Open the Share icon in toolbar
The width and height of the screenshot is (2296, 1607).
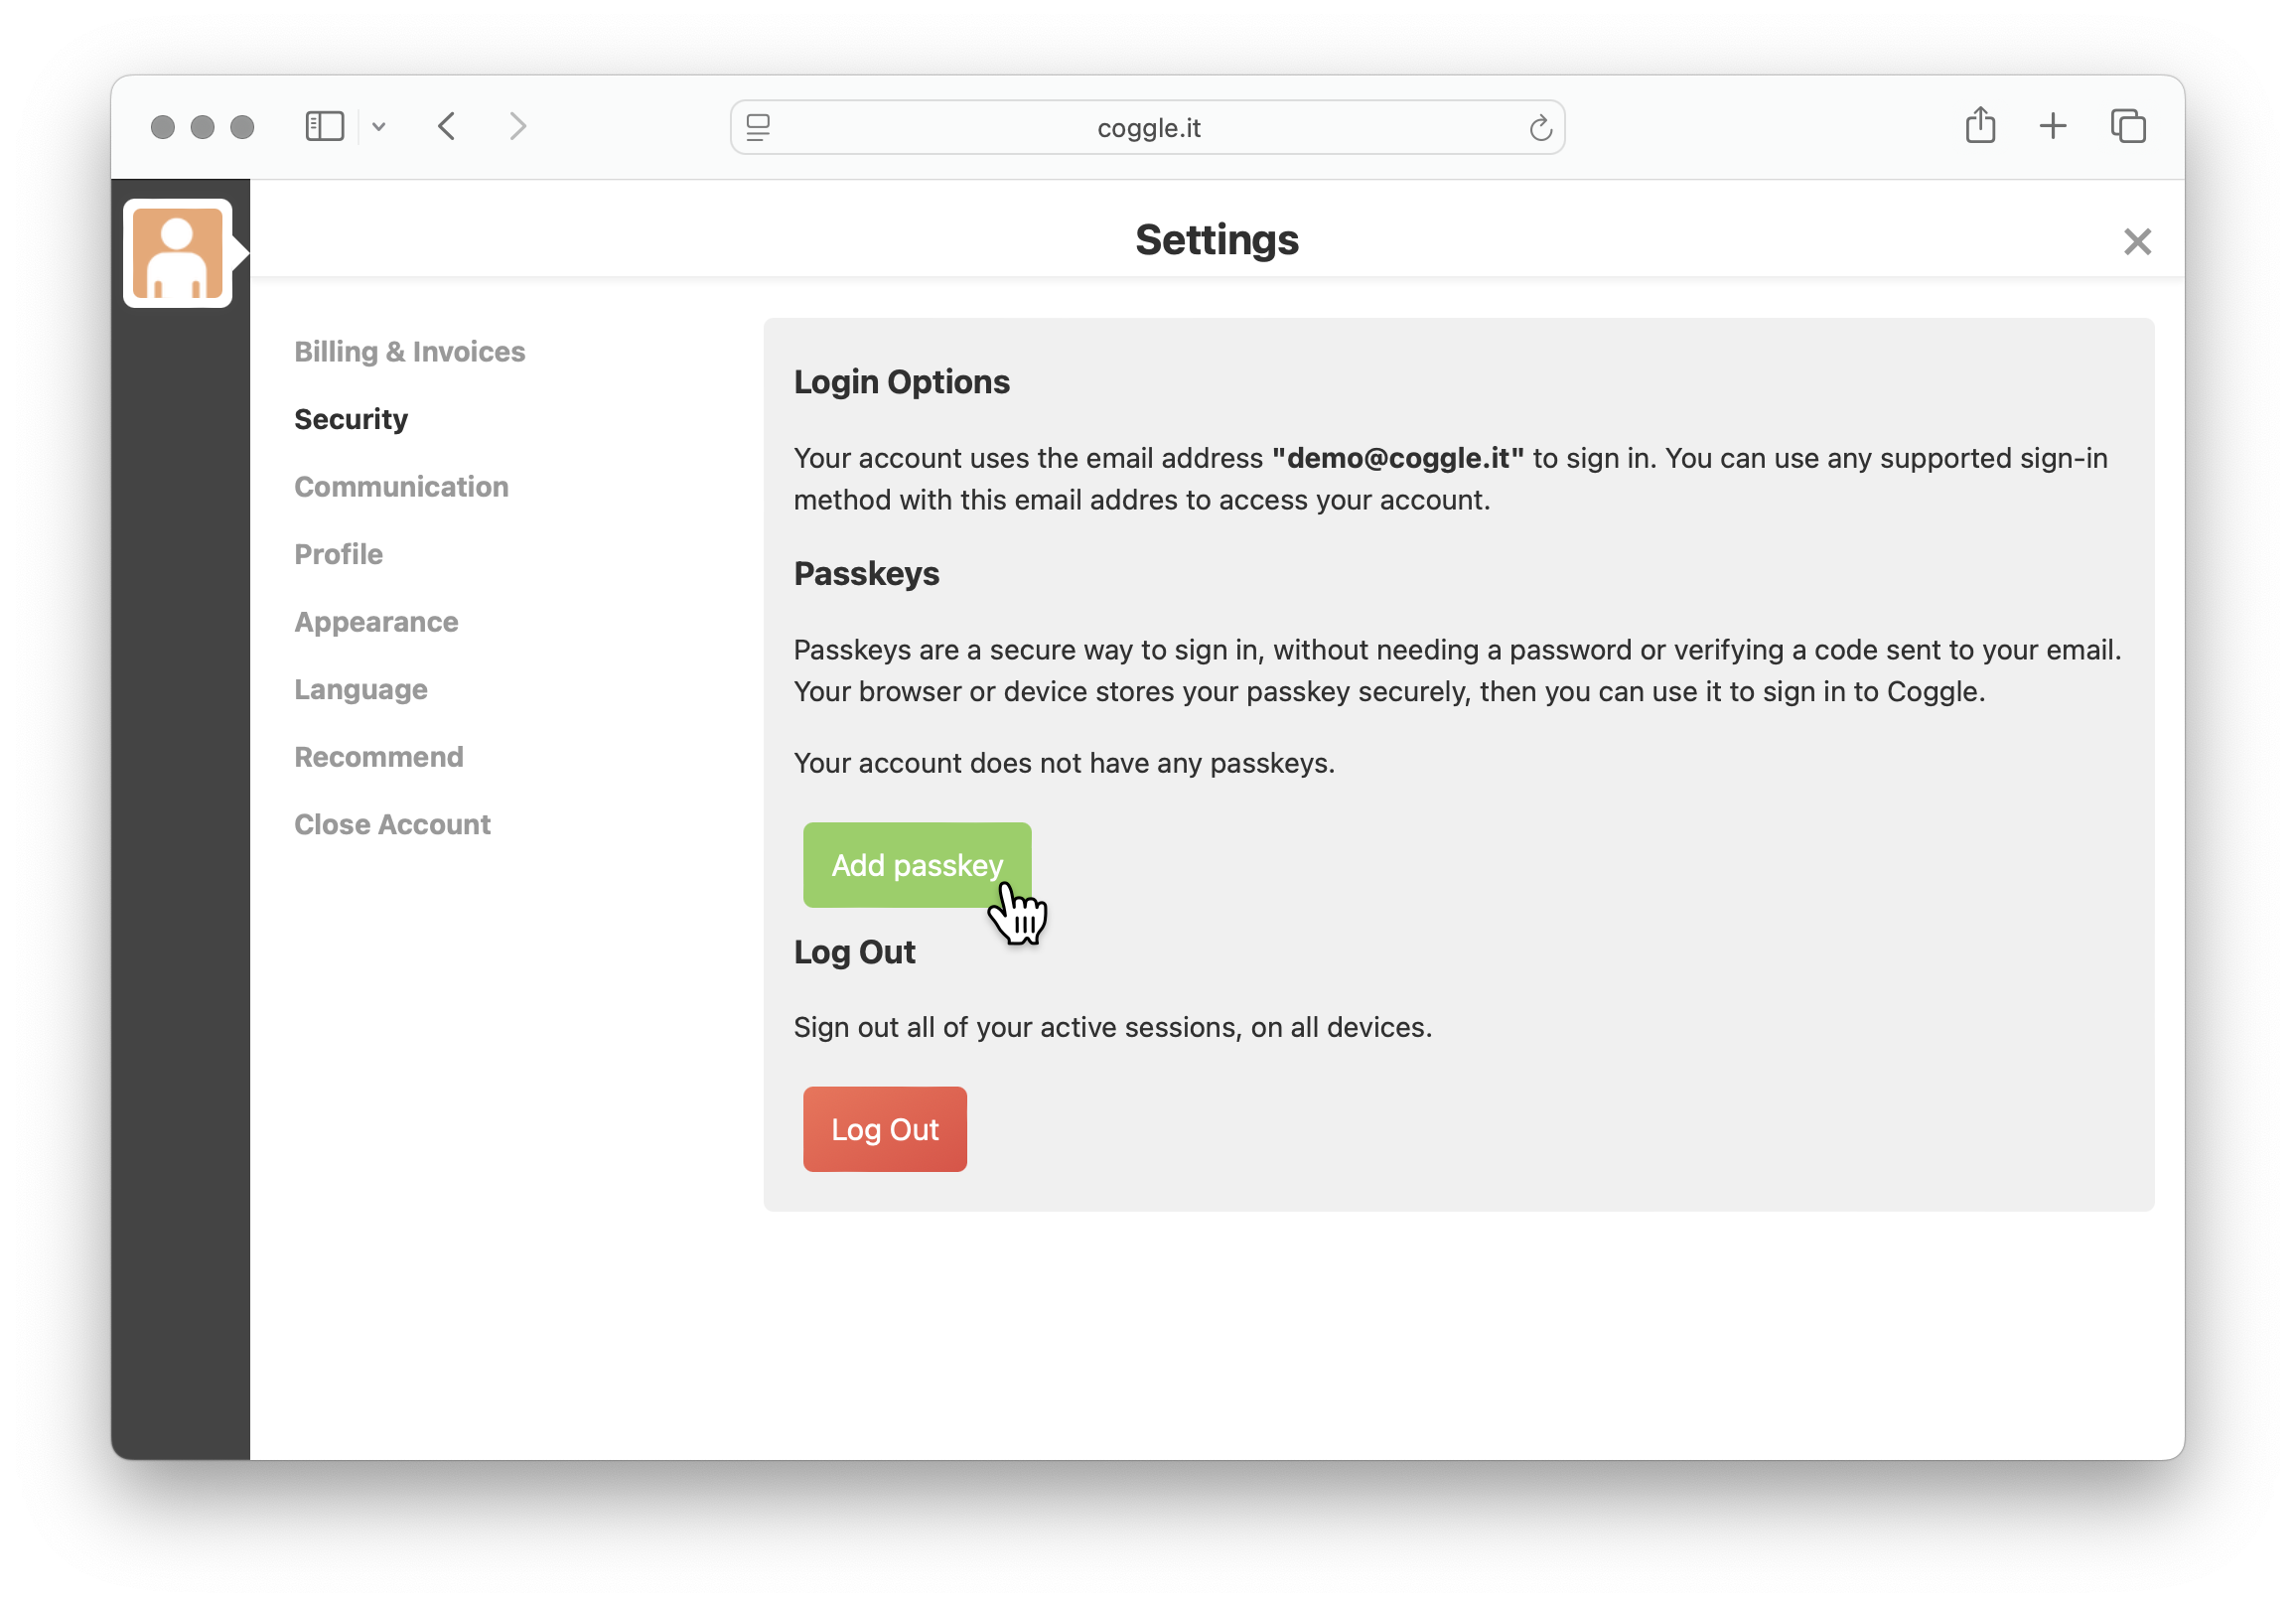(x=1980, y=126)
